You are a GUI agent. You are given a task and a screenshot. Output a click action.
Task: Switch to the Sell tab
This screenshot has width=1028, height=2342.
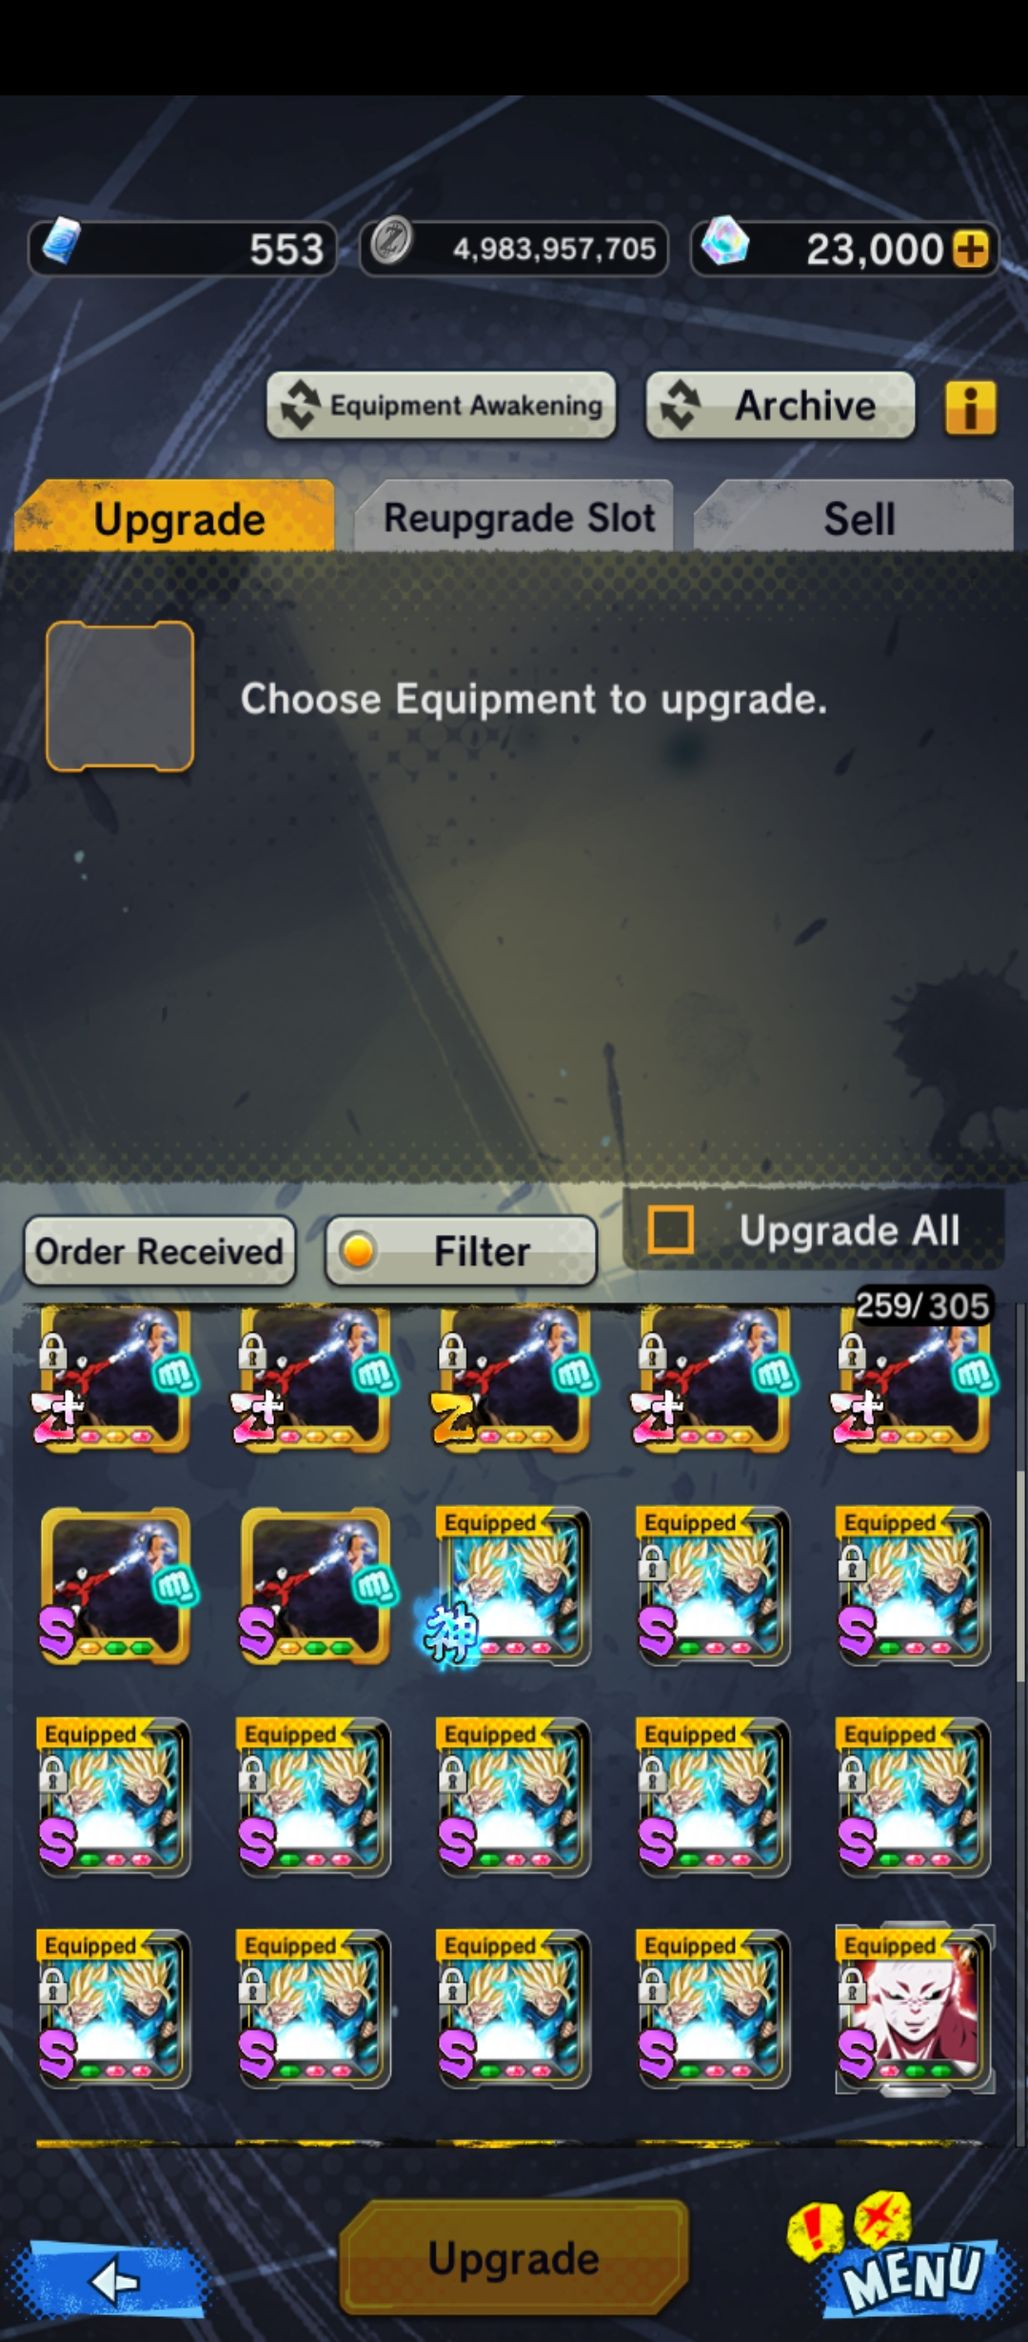(857, 518)
